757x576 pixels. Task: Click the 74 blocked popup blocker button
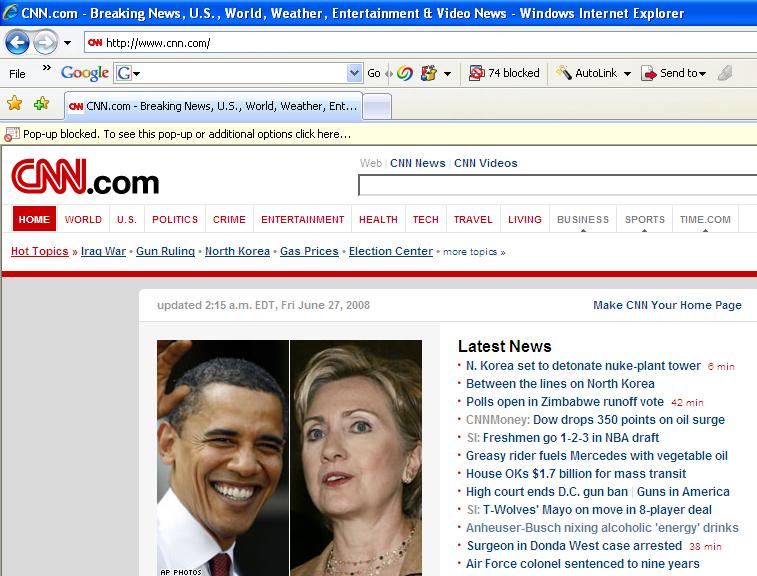(x=504, y=73)
